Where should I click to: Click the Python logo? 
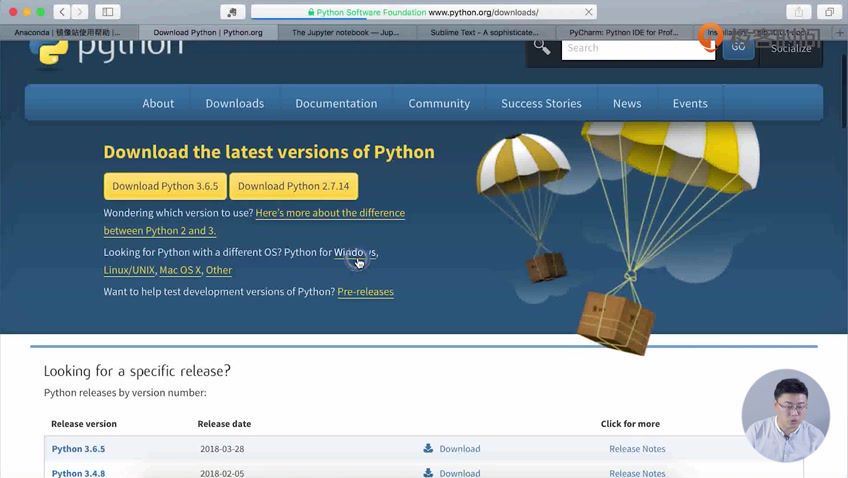click(107, 51)
